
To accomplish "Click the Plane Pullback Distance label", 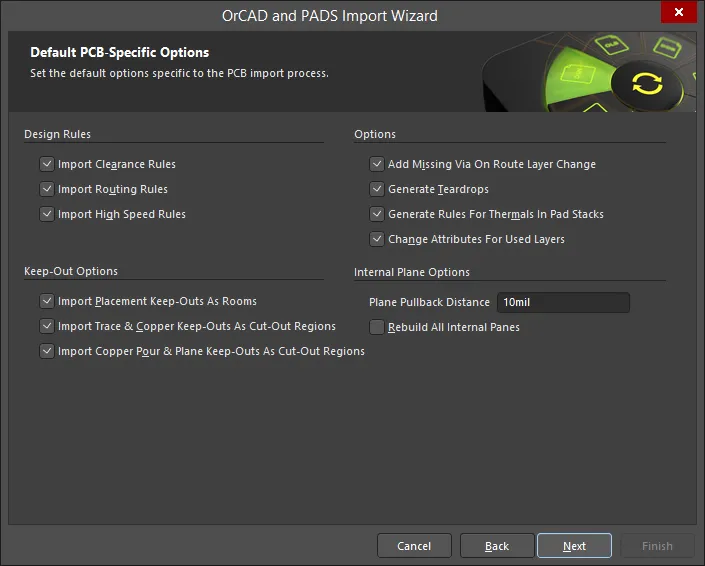I will [429, 302].
